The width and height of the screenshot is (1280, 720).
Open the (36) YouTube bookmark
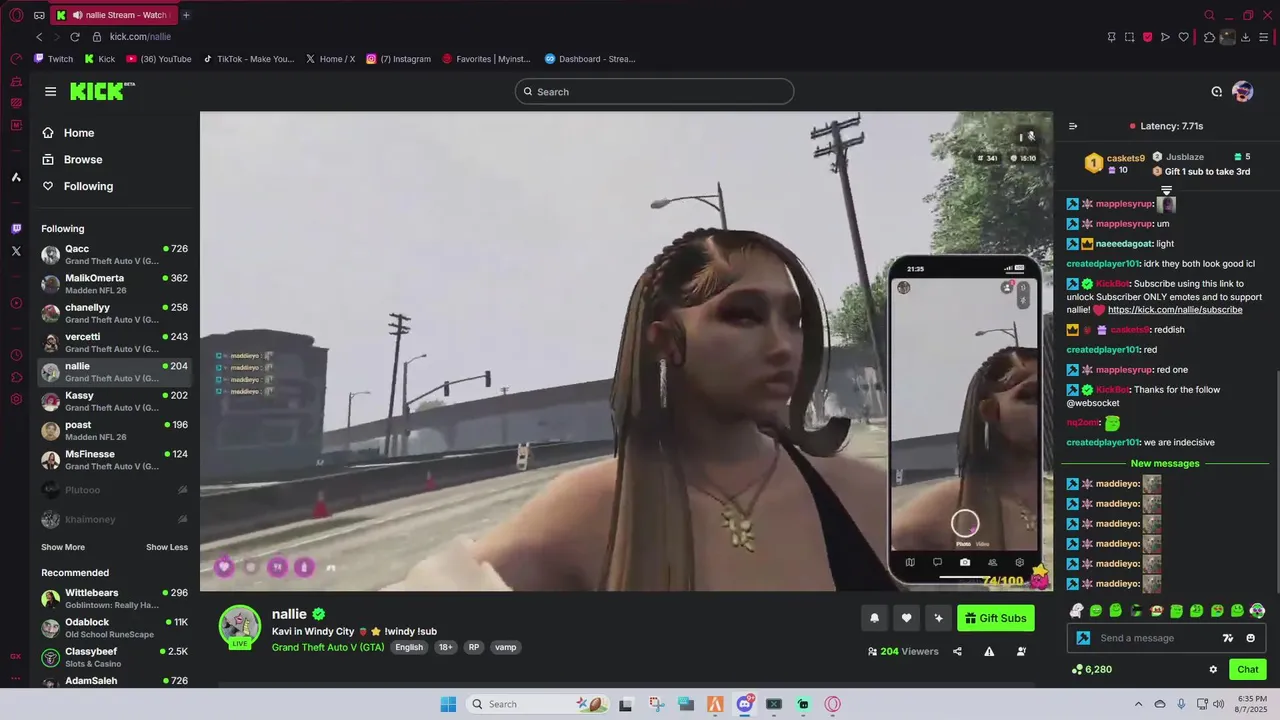[x=159, y=59]
